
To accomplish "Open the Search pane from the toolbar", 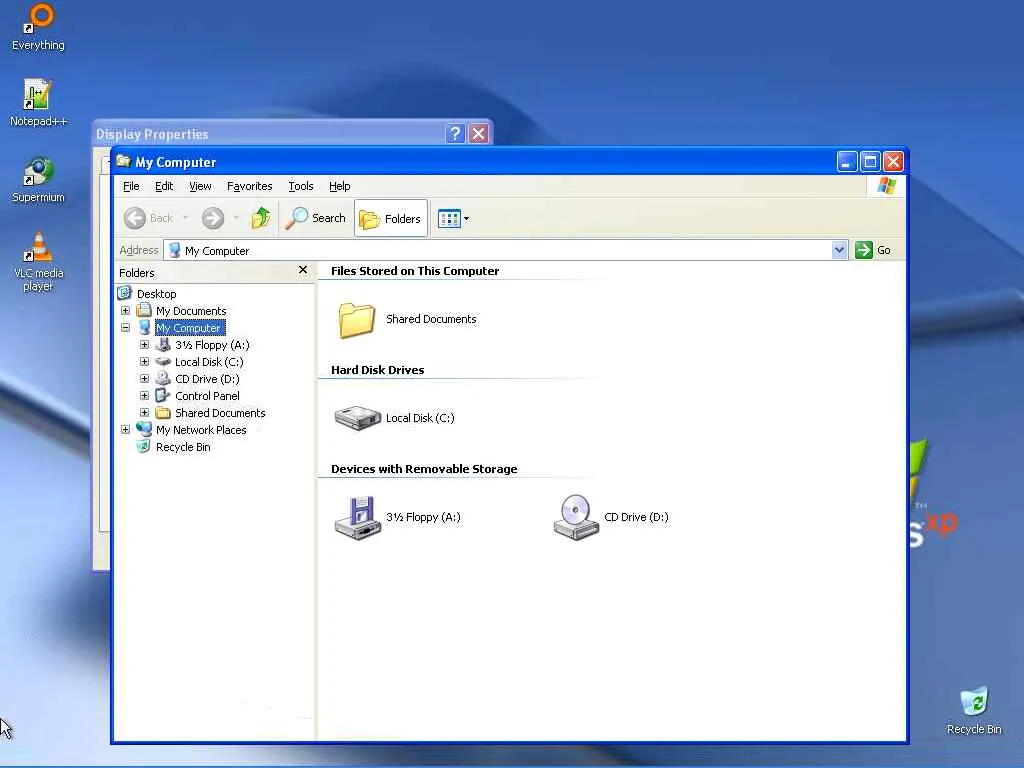I will pos(315,218).
